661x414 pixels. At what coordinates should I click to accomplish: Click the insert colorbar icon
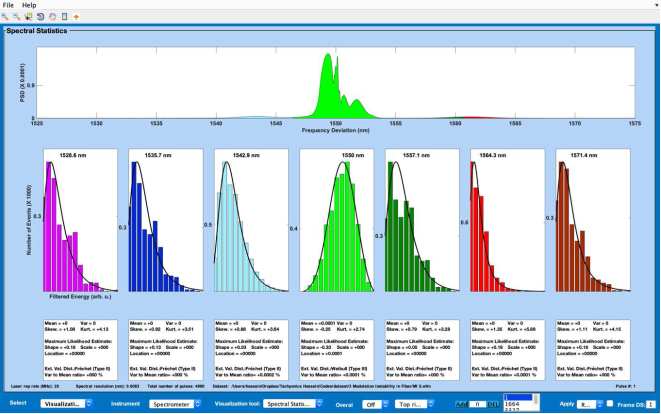pyautogui.click(x=65, y=17)
